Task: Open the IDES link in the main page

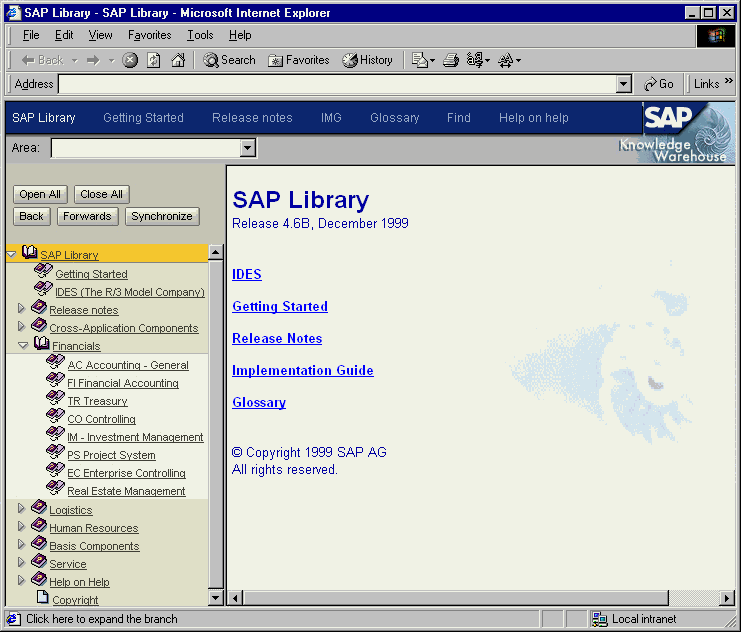Action: coord(247,274)
